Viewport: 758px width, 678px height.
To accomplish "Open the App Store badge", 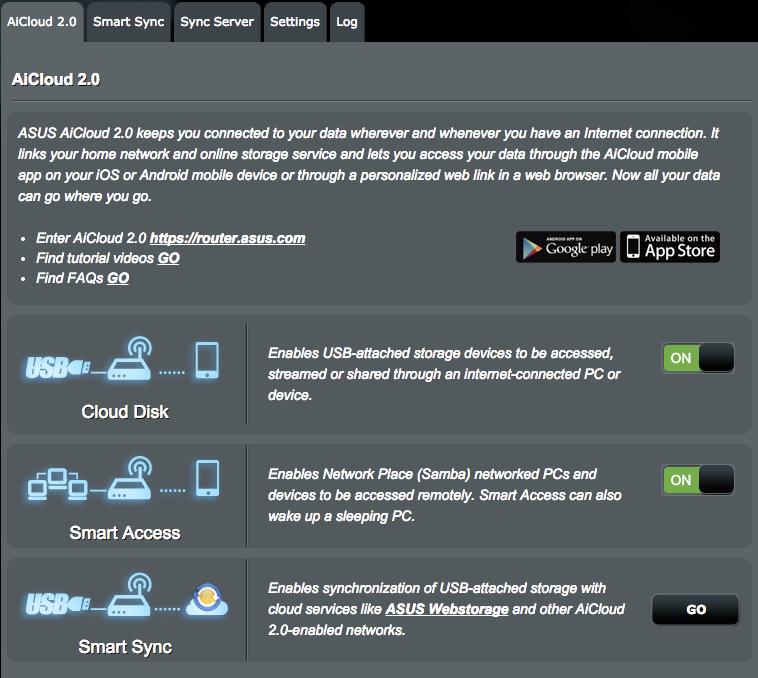I will coord(670,247).
